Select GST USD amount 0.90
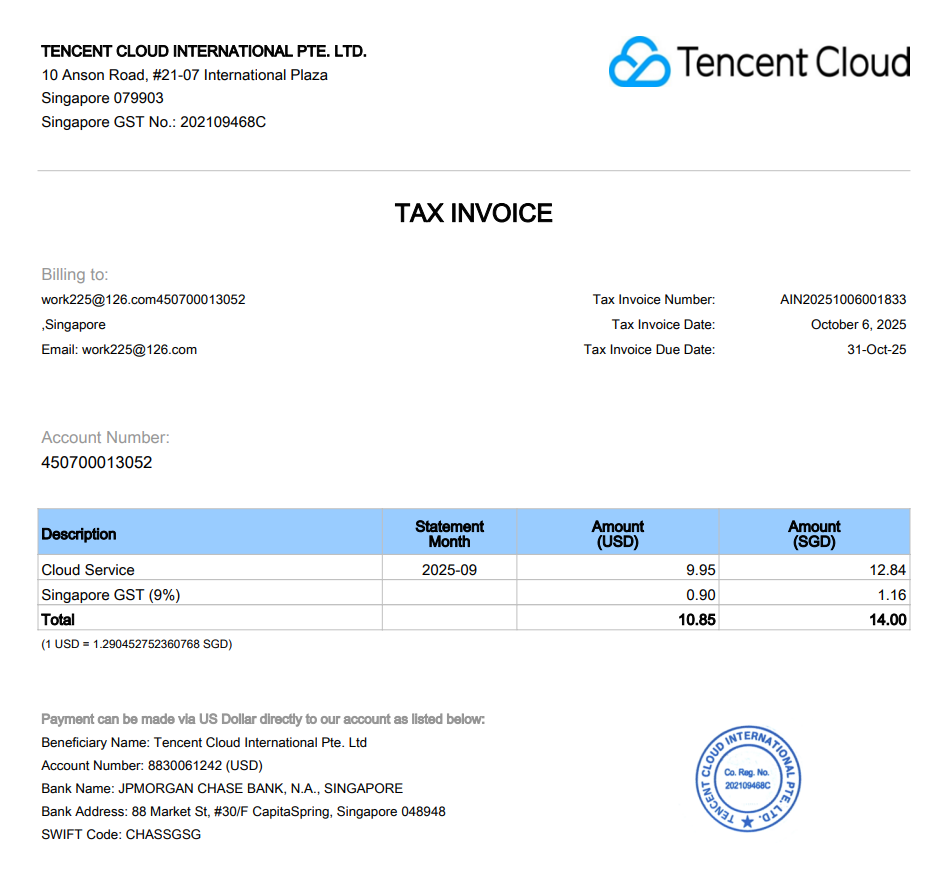Screen dimensions: 944x871 (701, 595)
